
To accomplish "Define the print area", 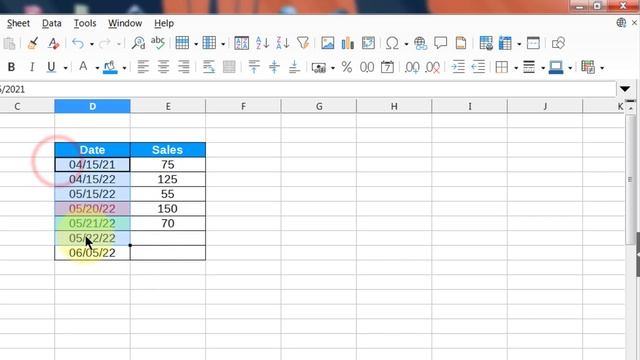I will coord(485,43).
